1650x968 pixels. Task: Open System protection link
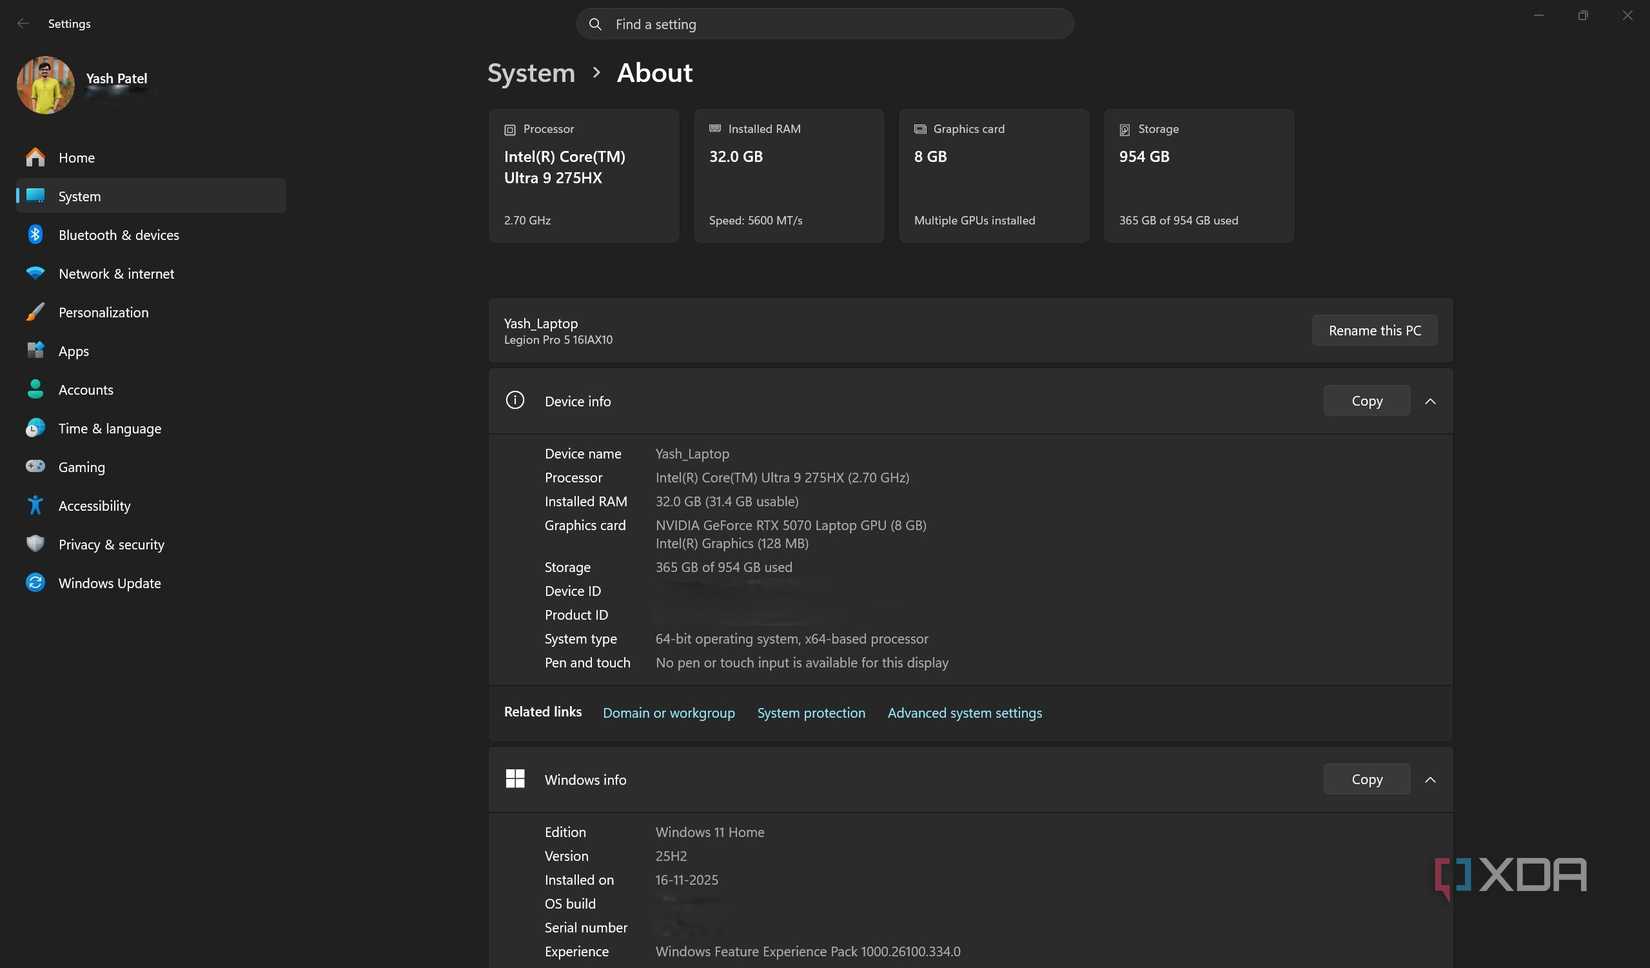pyautogui.click(x=811, y=712)
